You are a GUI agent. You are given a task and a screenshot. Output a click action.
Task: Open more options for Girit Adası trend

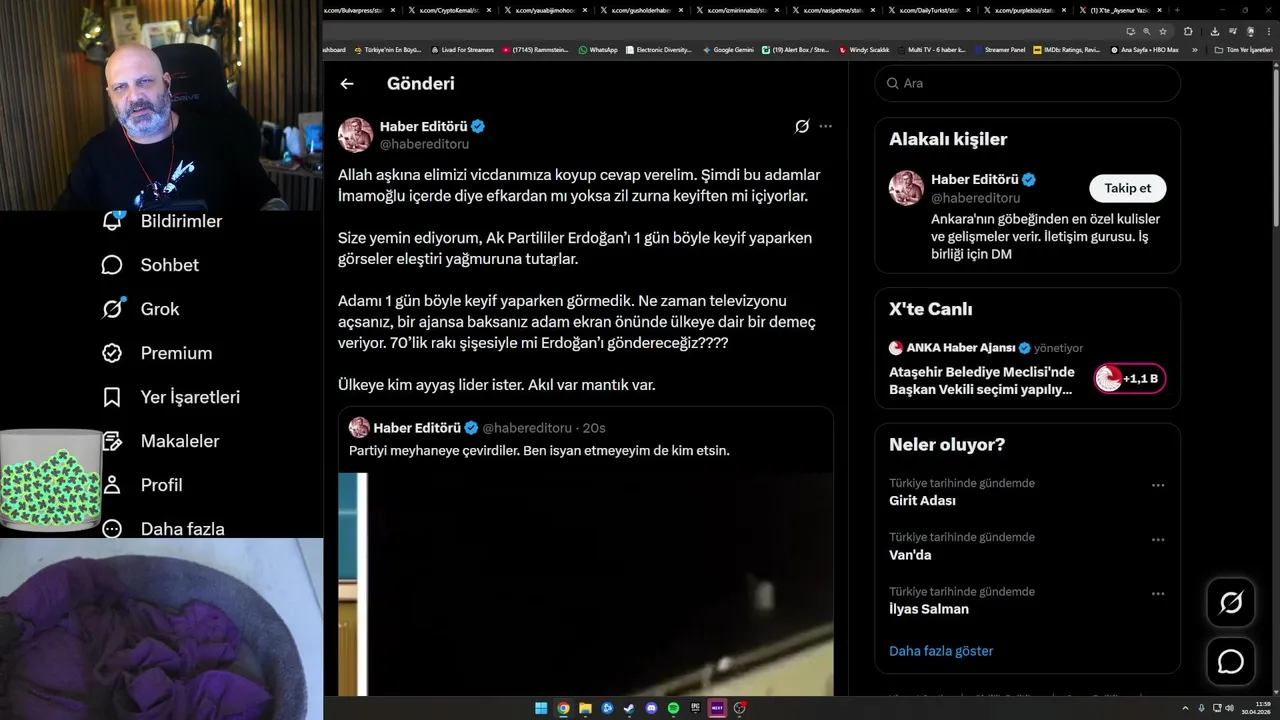point(1158,485)
